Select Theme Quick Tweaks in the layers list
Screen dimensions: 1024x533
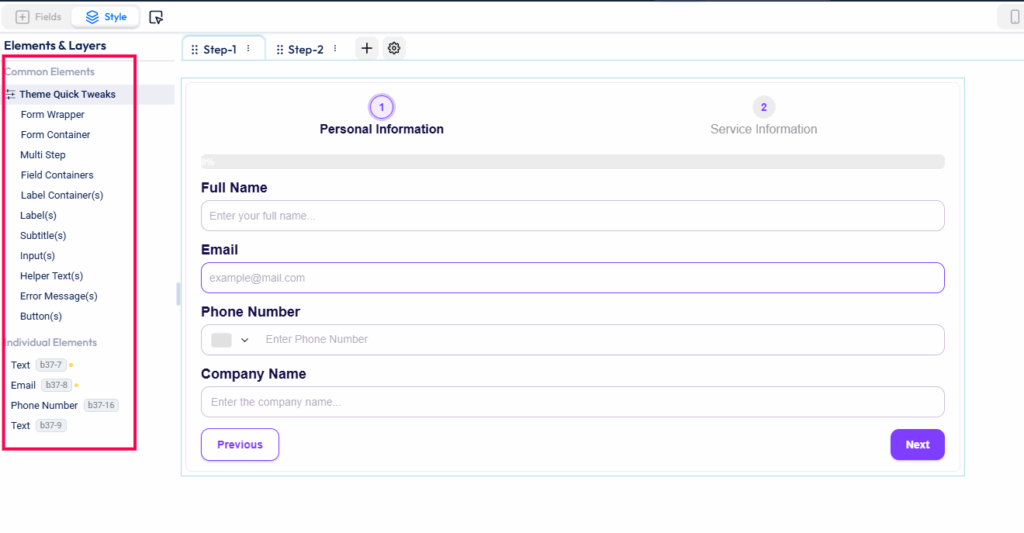pyautogui.click(x=67, y=94)
